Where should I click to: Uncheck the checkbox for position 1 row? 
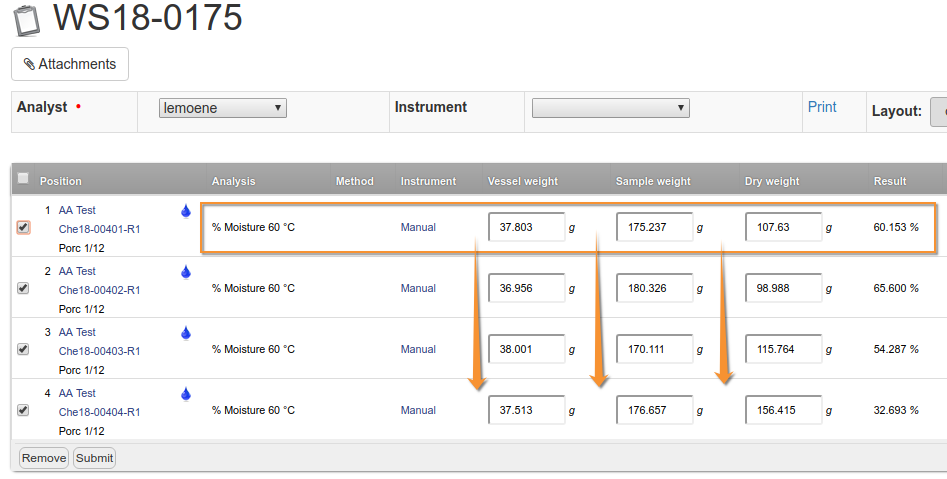click(23, 227)
